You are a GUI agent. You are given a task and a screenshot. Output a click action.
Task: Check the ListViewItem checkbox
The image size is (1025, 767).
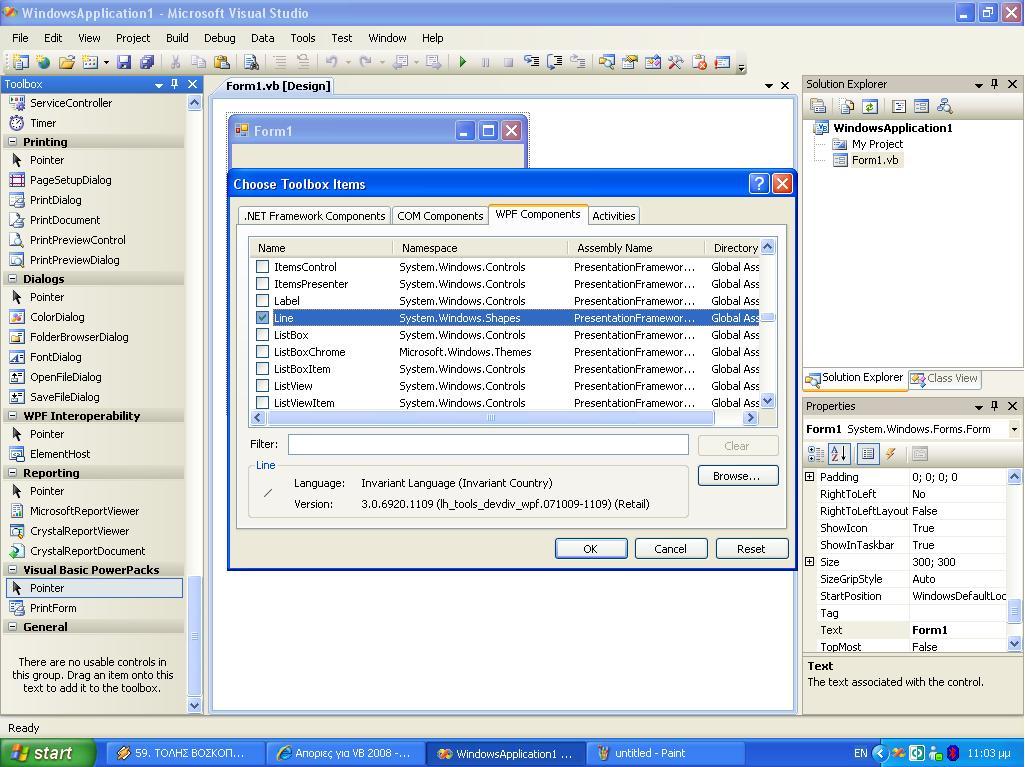point(262,403)
